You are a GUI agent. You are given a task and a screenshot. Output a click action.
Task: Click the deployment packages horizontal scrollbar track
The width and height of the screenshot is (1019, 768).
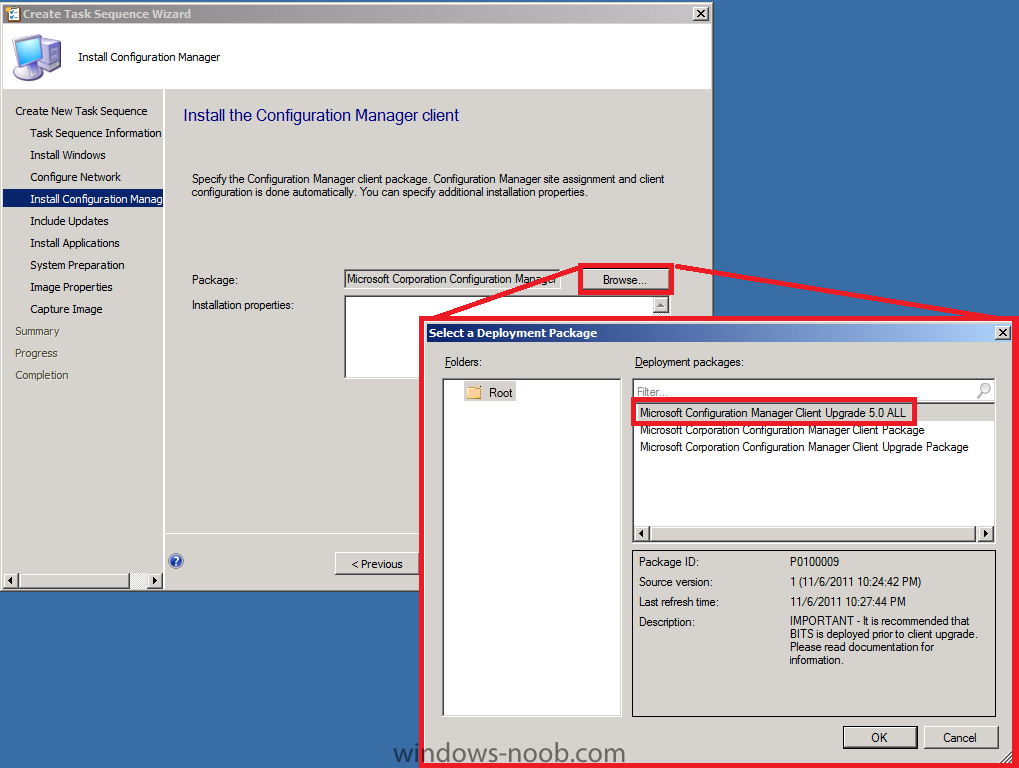click(814, 533)
